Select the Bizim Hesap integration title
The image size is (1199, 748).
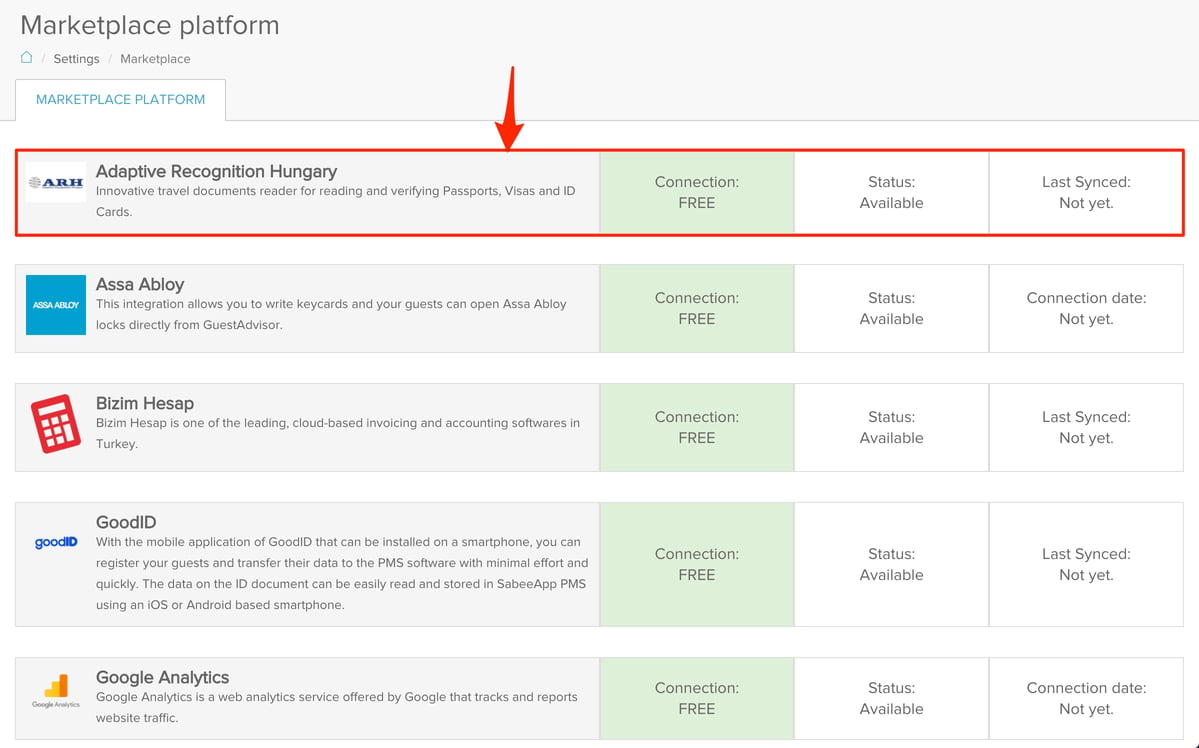click(x=145, y=403)
